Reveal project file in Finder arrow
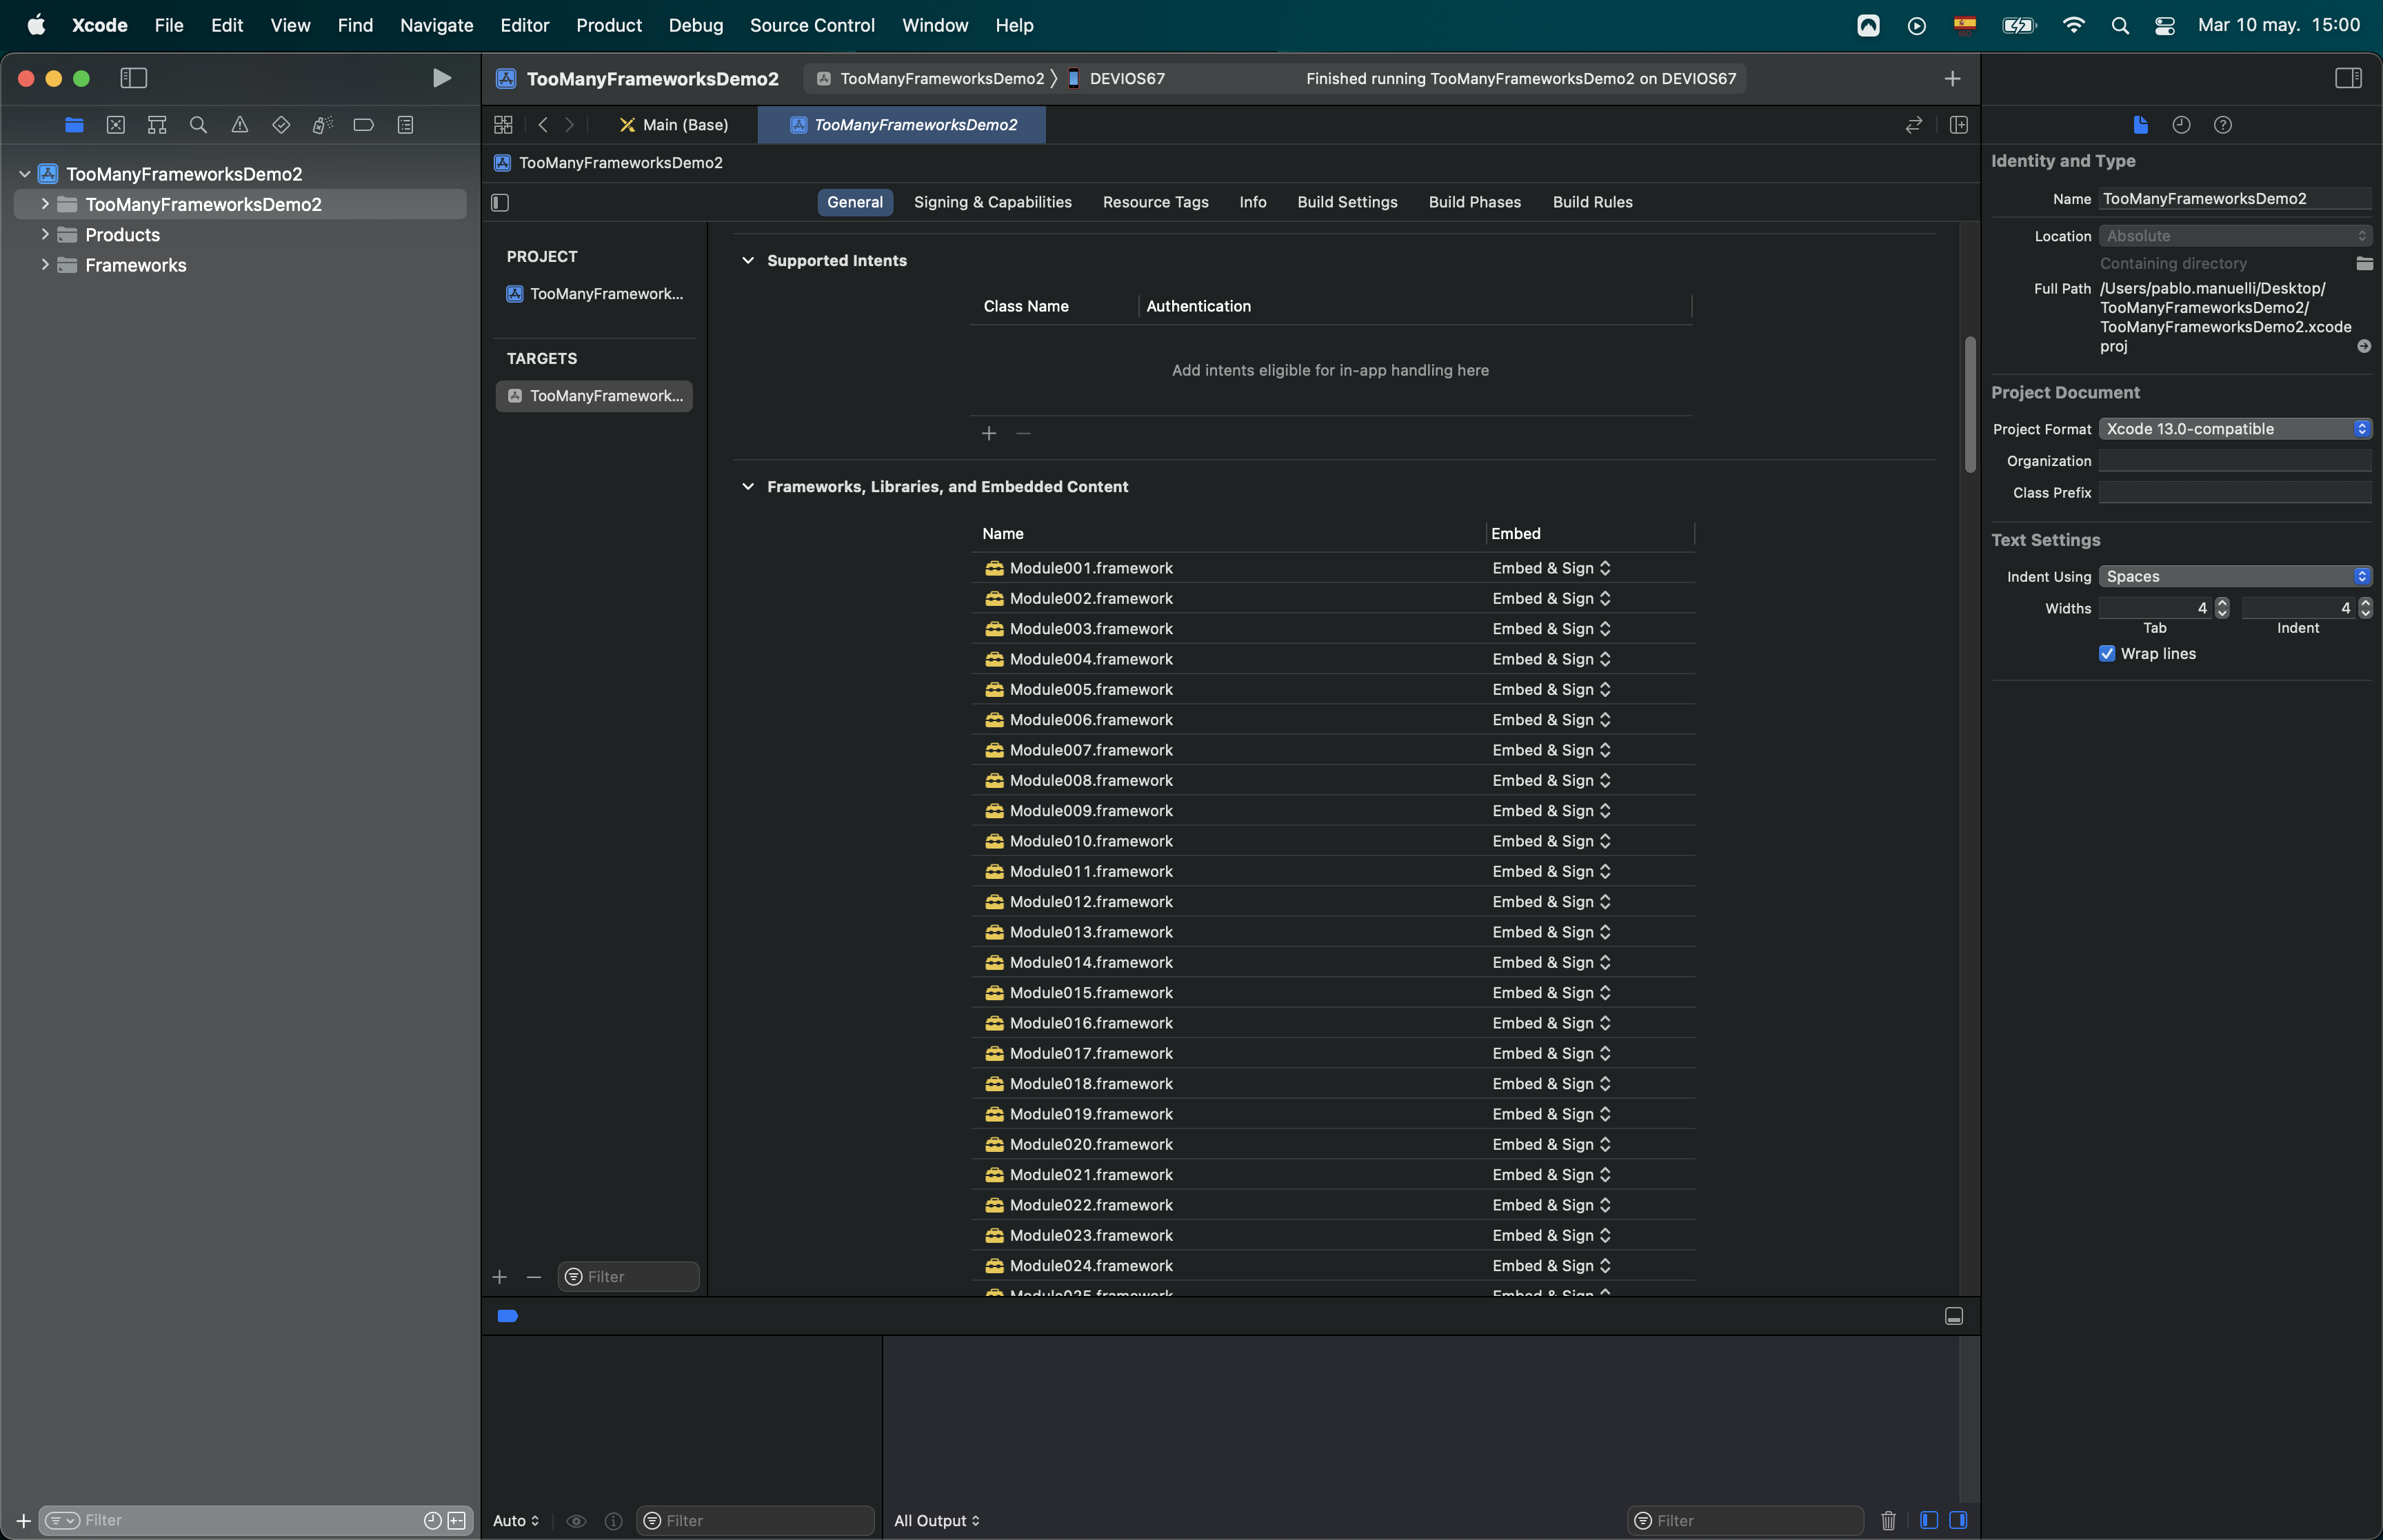Viewport: 2383px width, 1540px height. click(2364, 346)
